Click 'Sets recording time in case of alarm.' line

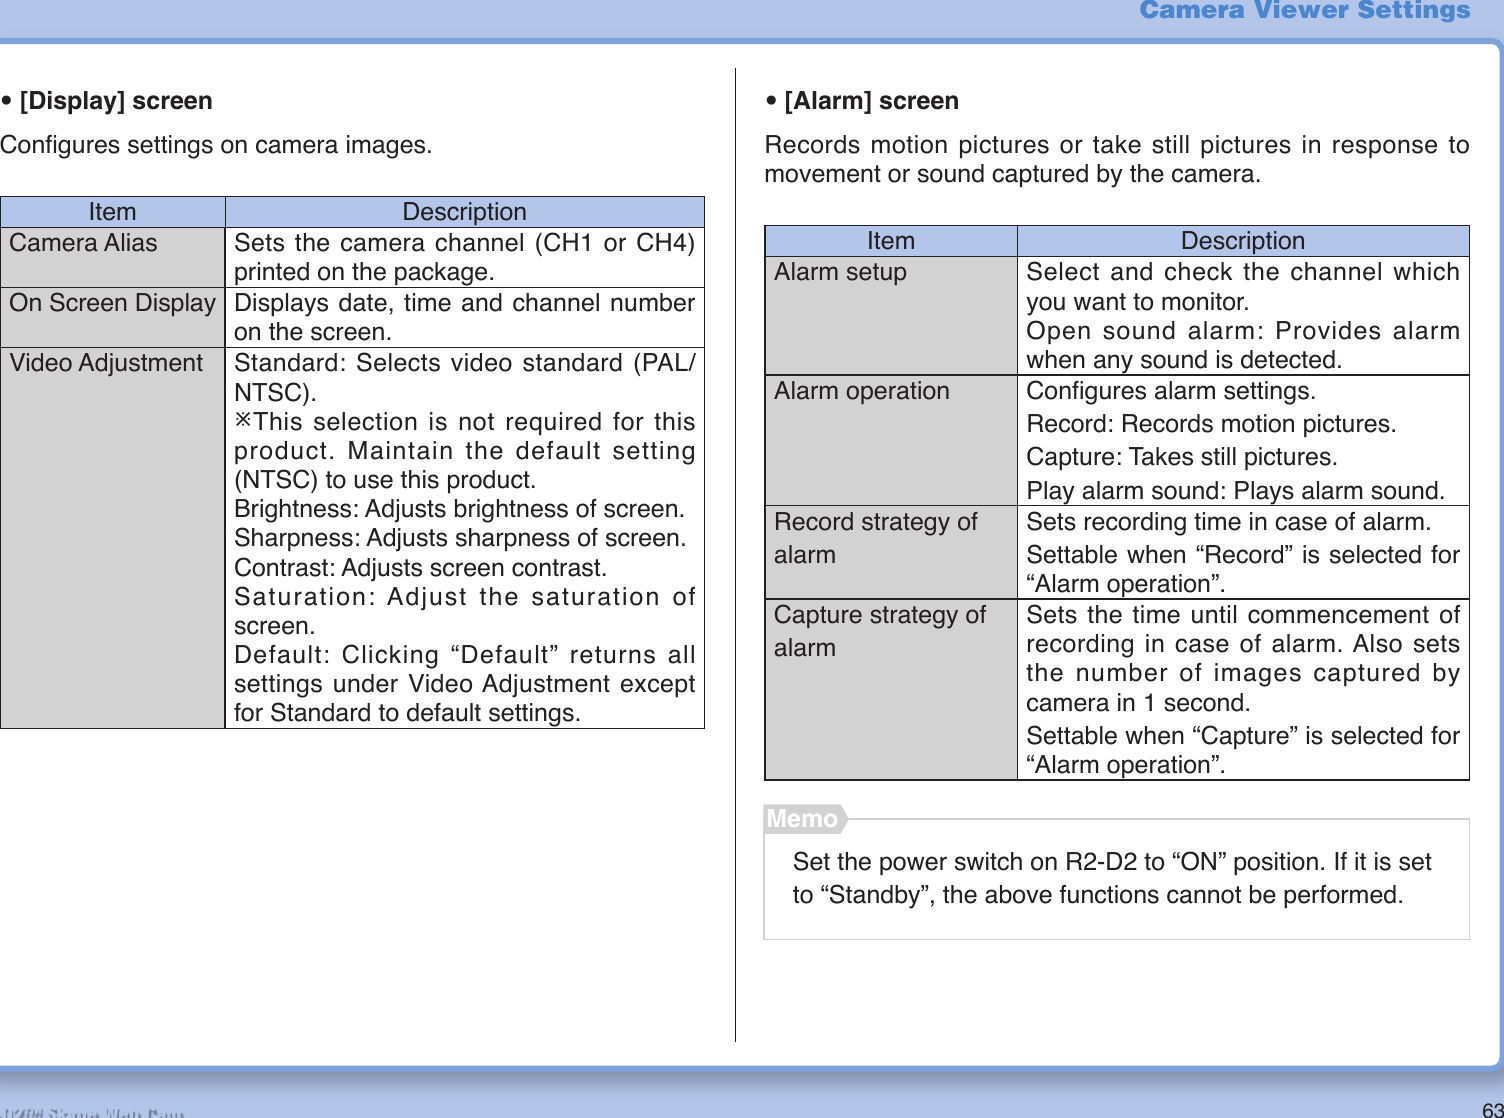click(1229, 522)
